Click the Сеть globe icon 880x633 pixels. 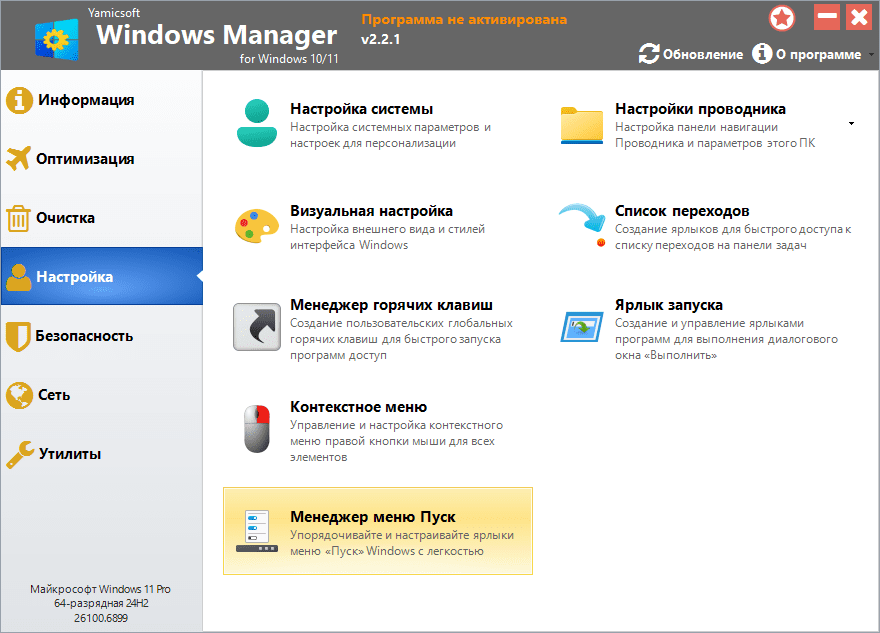tap(19, 395)
